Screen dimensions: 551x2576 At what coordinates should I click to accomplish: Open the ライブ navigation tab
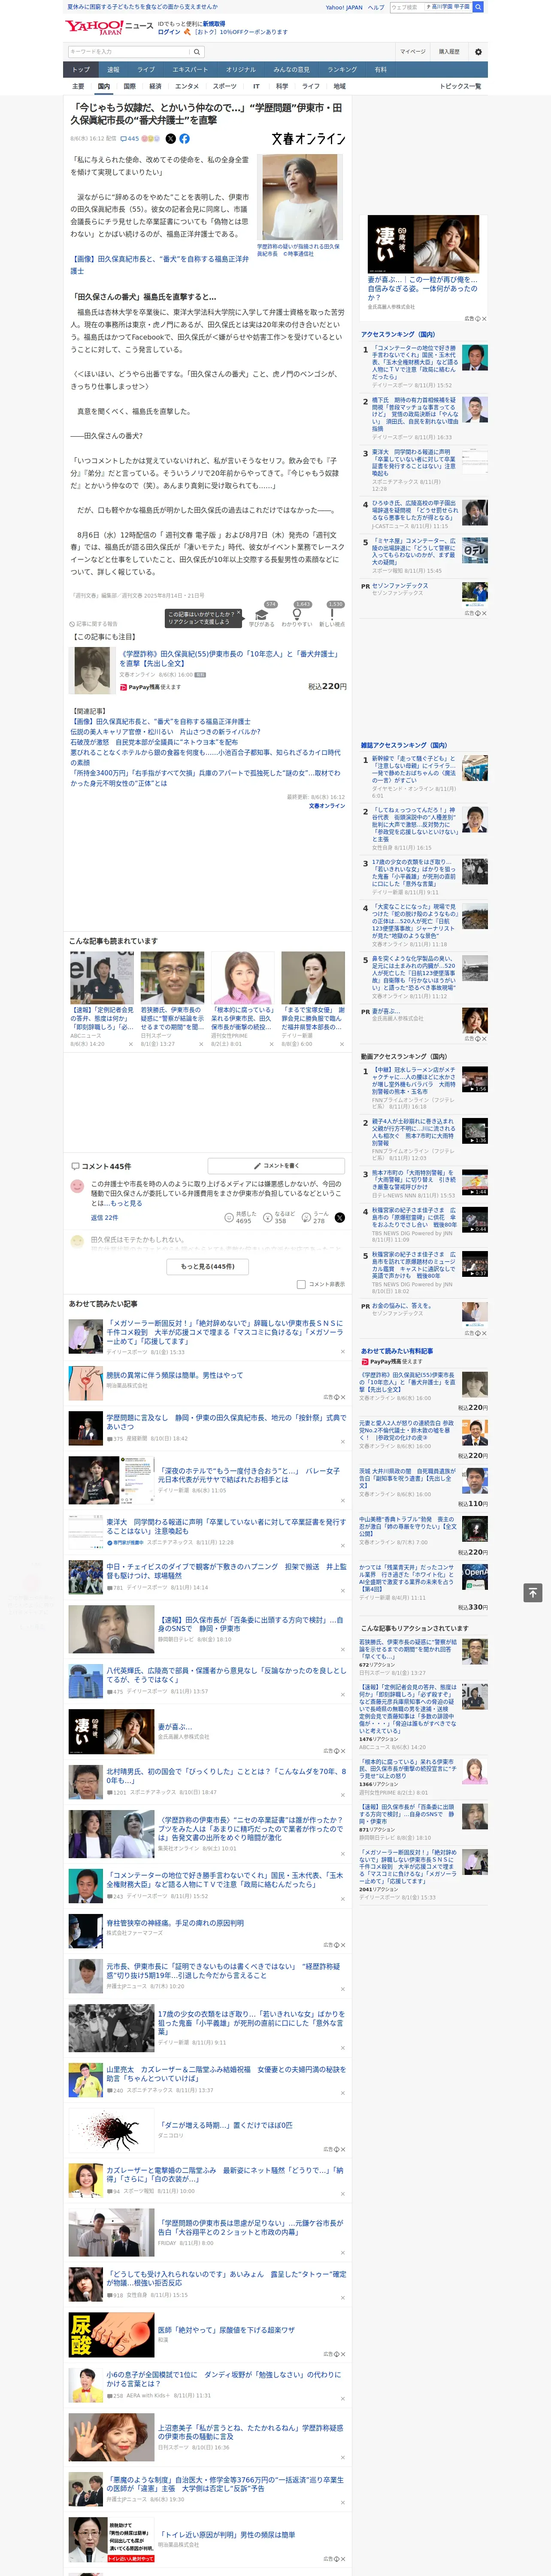(146, 70)
